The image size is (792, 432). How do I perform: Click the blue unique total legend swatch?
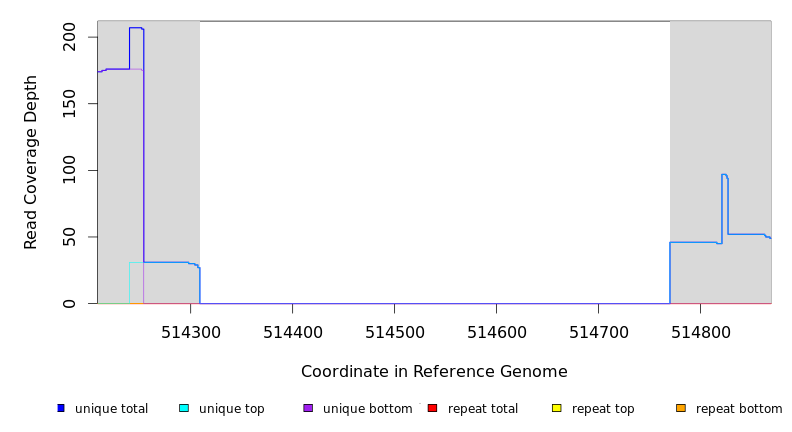pos(61,408)
